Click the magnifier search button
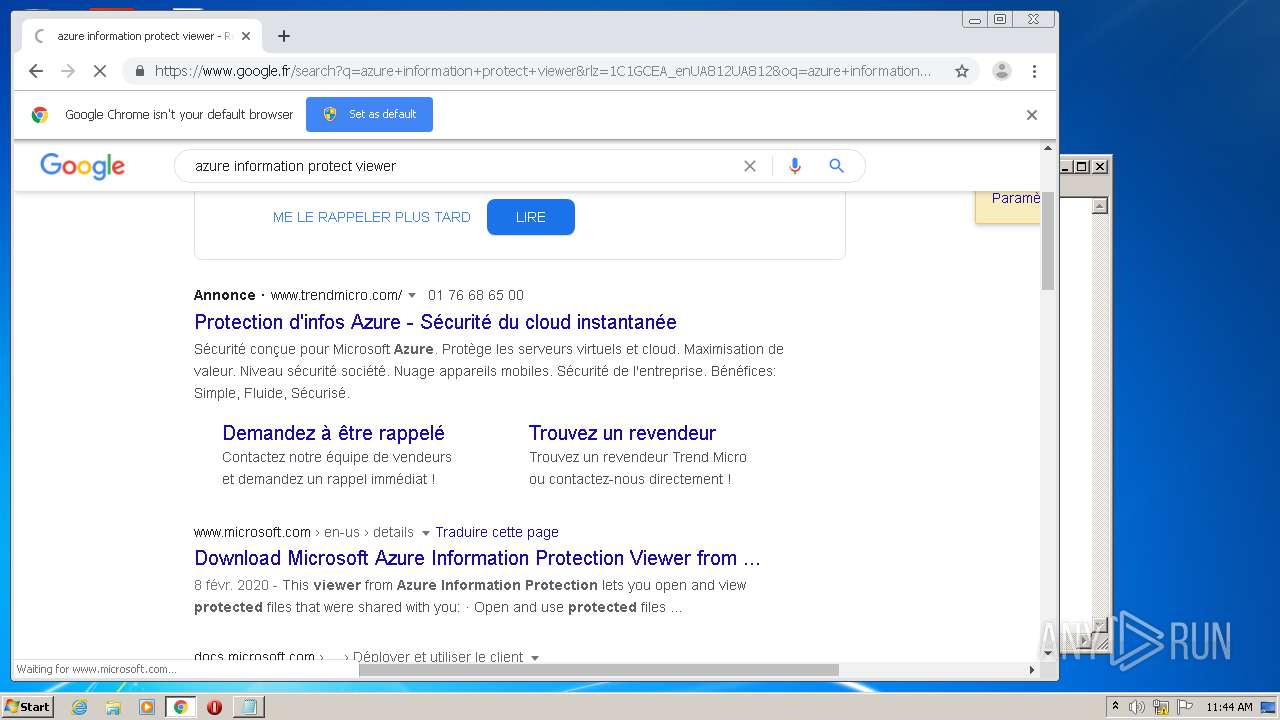The height and width of the screenshot is (720, 1280). [x=837, y=166]
